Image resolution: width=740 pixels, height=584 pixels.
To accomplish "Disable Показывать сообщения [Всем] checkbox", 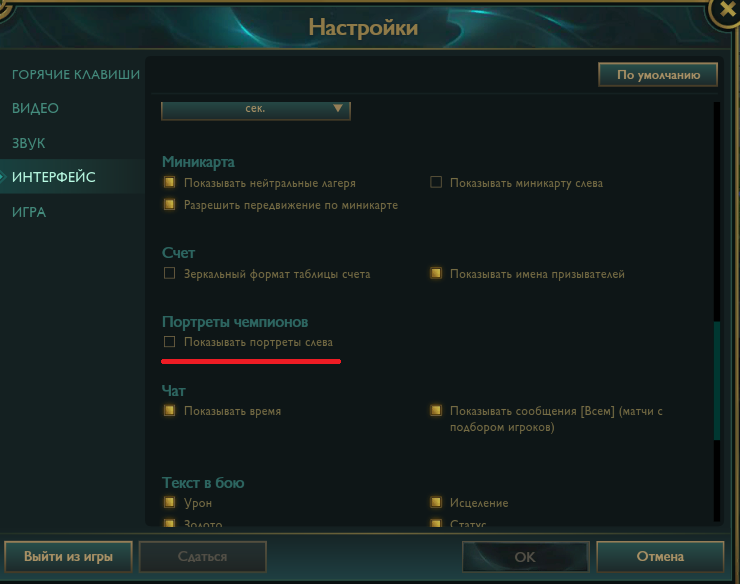I will (436, 411).
